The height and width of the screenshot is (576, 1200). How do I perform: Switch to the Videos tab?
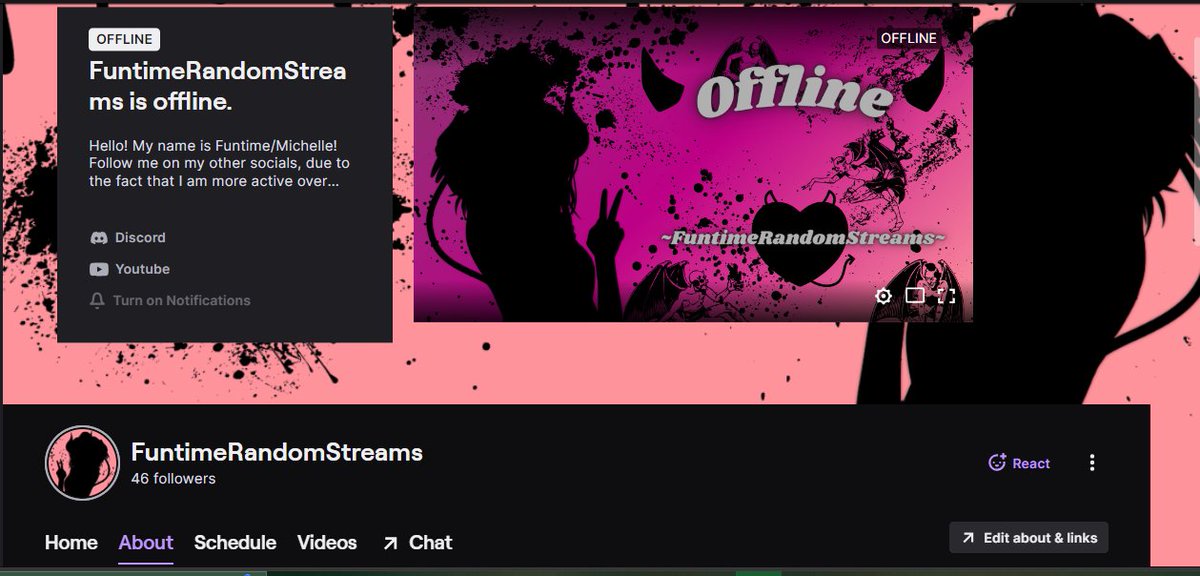tap(327, 543)
